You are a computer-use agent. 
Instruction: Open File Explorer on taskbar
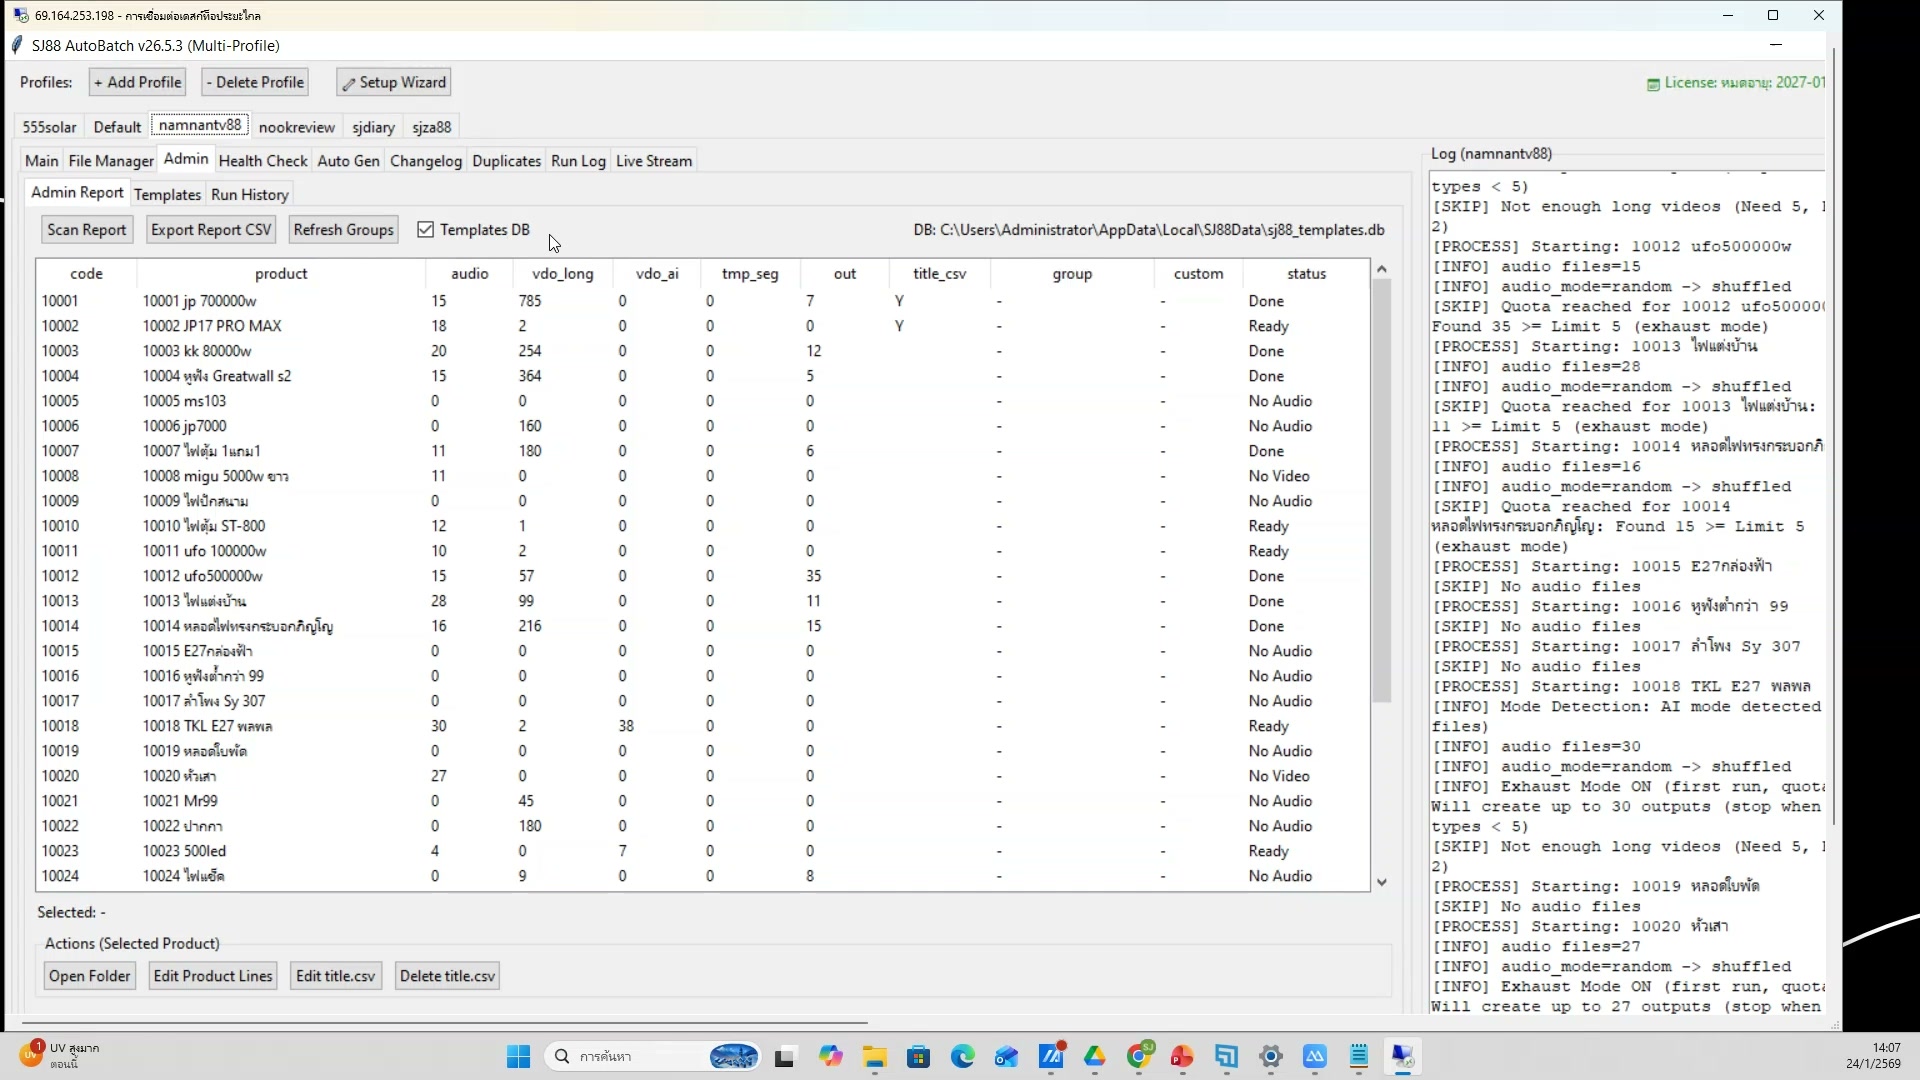874,1057
